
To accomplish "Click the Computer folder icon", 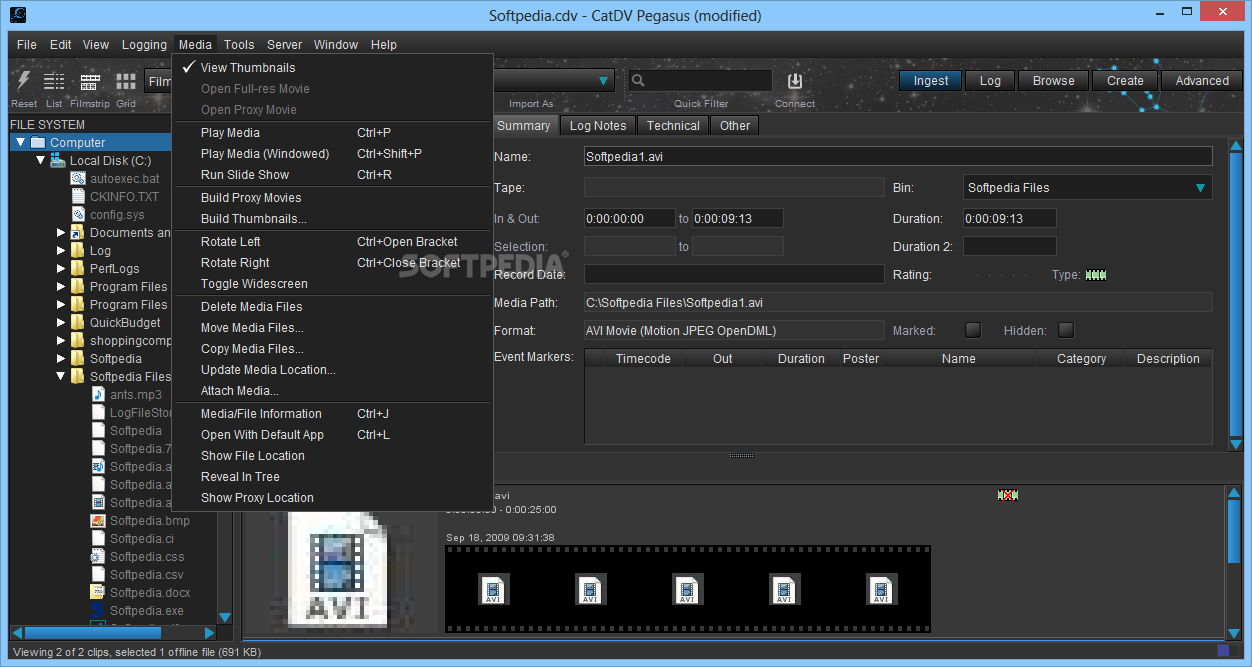I will 38,143.
